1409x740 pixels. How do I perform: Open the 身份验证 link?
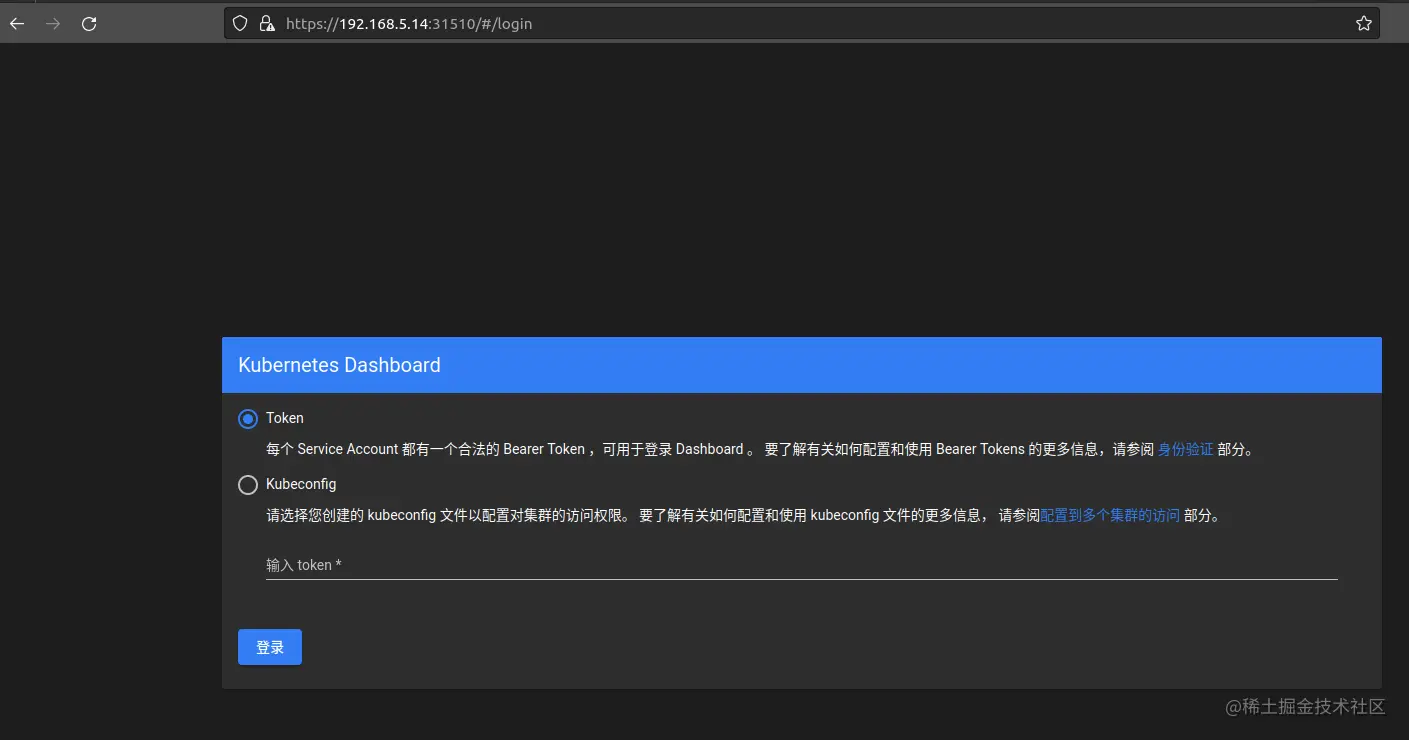(1185, 450)
